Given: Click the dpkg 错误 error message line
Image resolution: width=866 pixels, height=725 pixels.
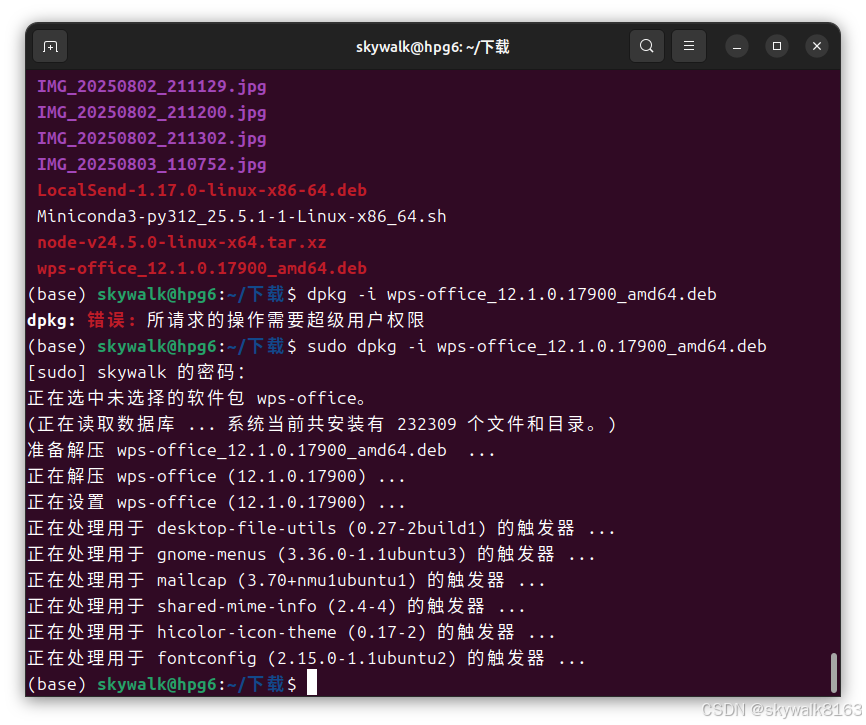Looking at the screenshot, I should pyautogui.click(x=226, y=320).
